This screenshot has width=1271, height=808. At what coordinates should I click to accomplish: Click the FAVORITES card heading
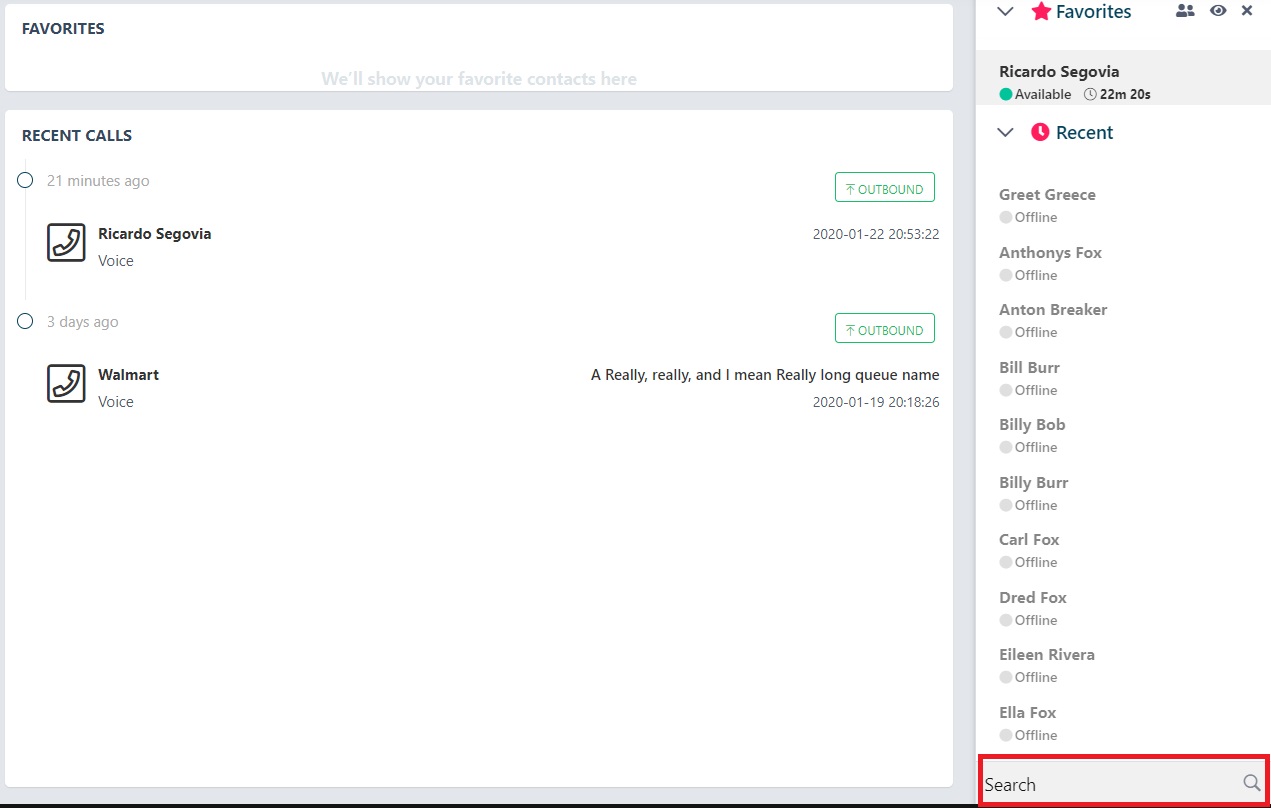pos(63,28)
